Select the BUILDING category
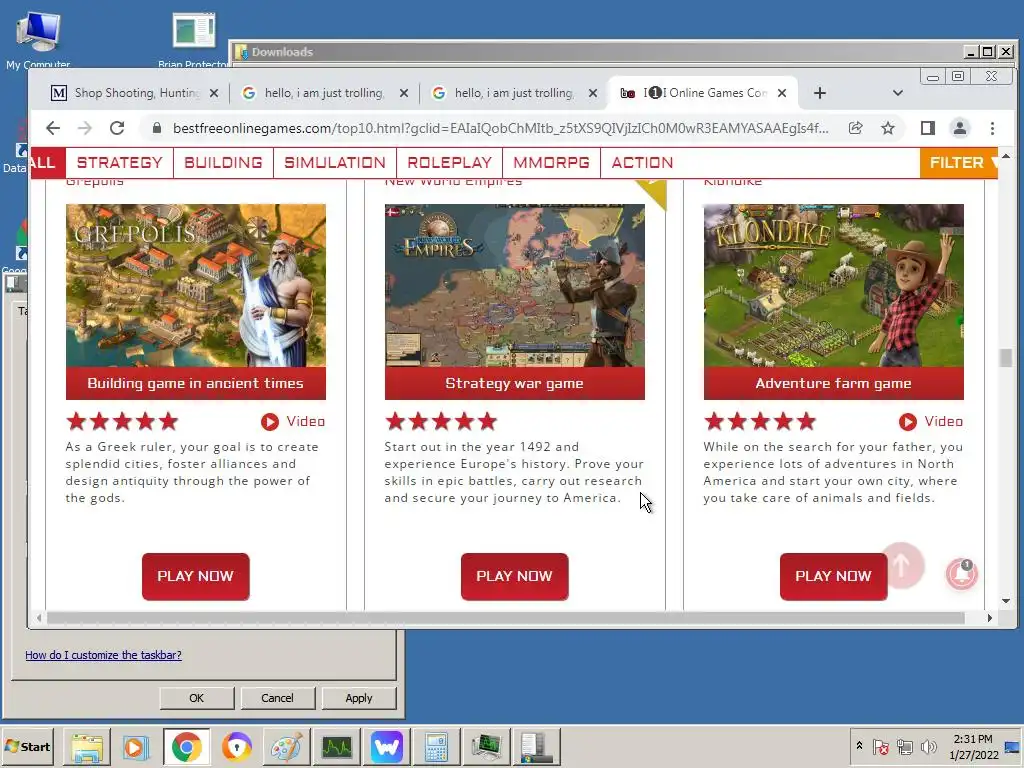 tap(223, 163)
